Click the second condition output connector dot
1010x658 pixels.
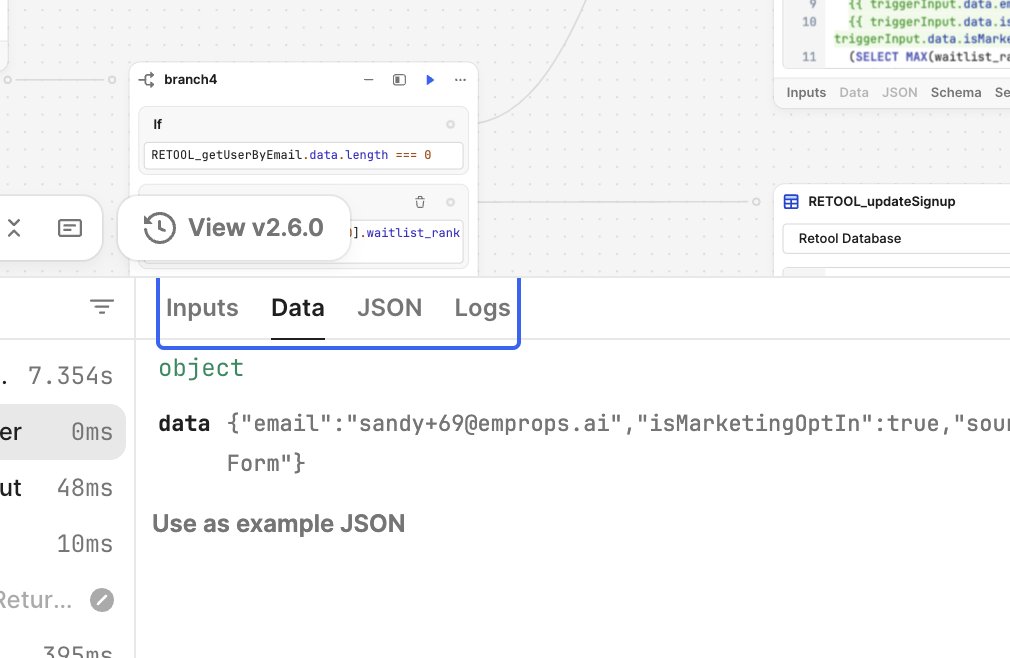pyautogui.click(x=450, y=202)
